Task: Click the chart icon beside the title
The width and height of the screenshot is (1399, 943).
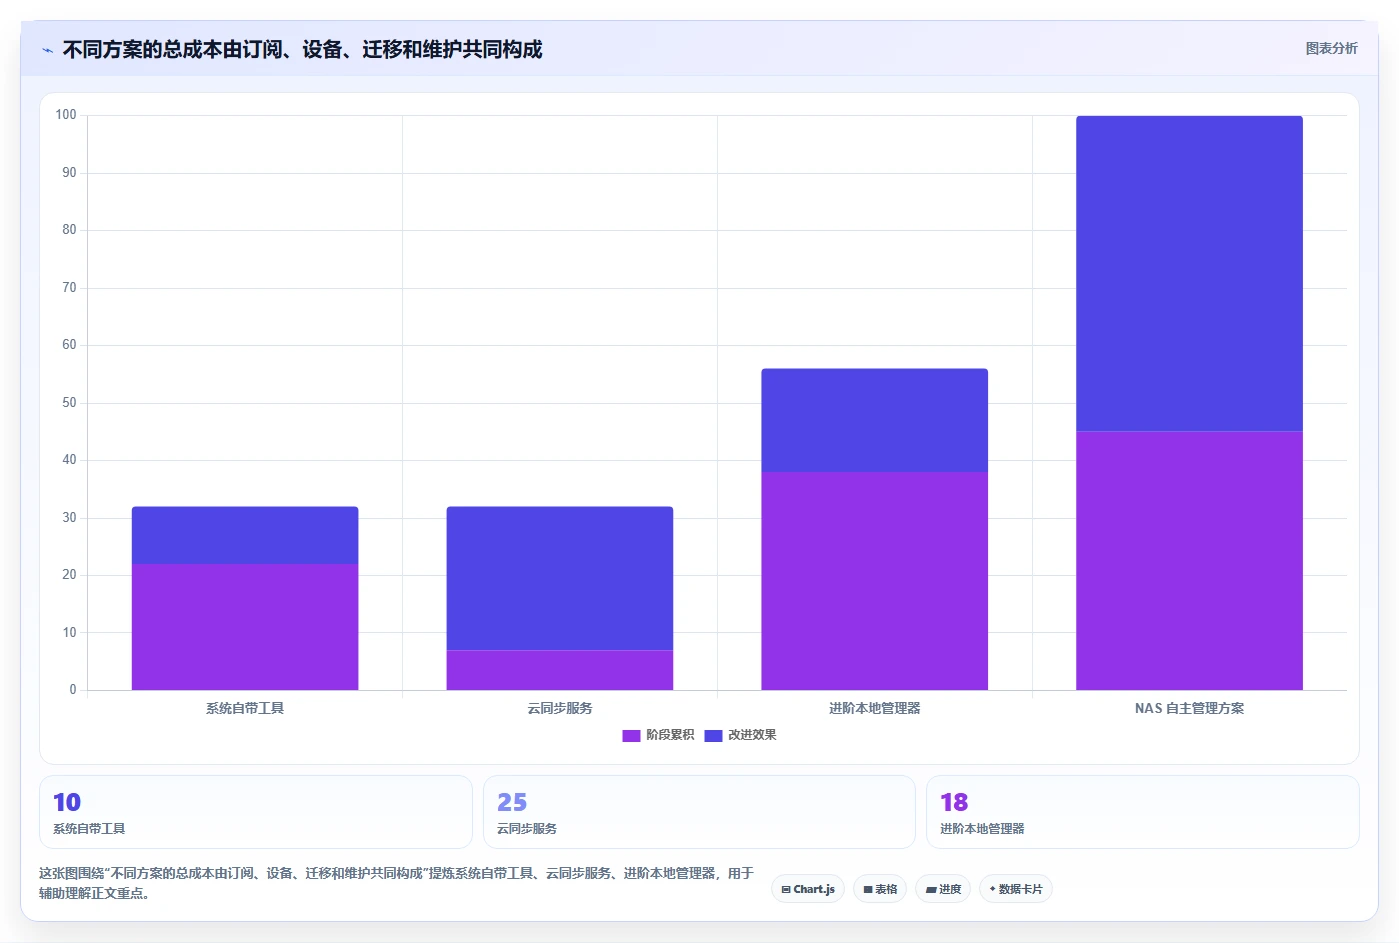Action: tap(47, 50)
